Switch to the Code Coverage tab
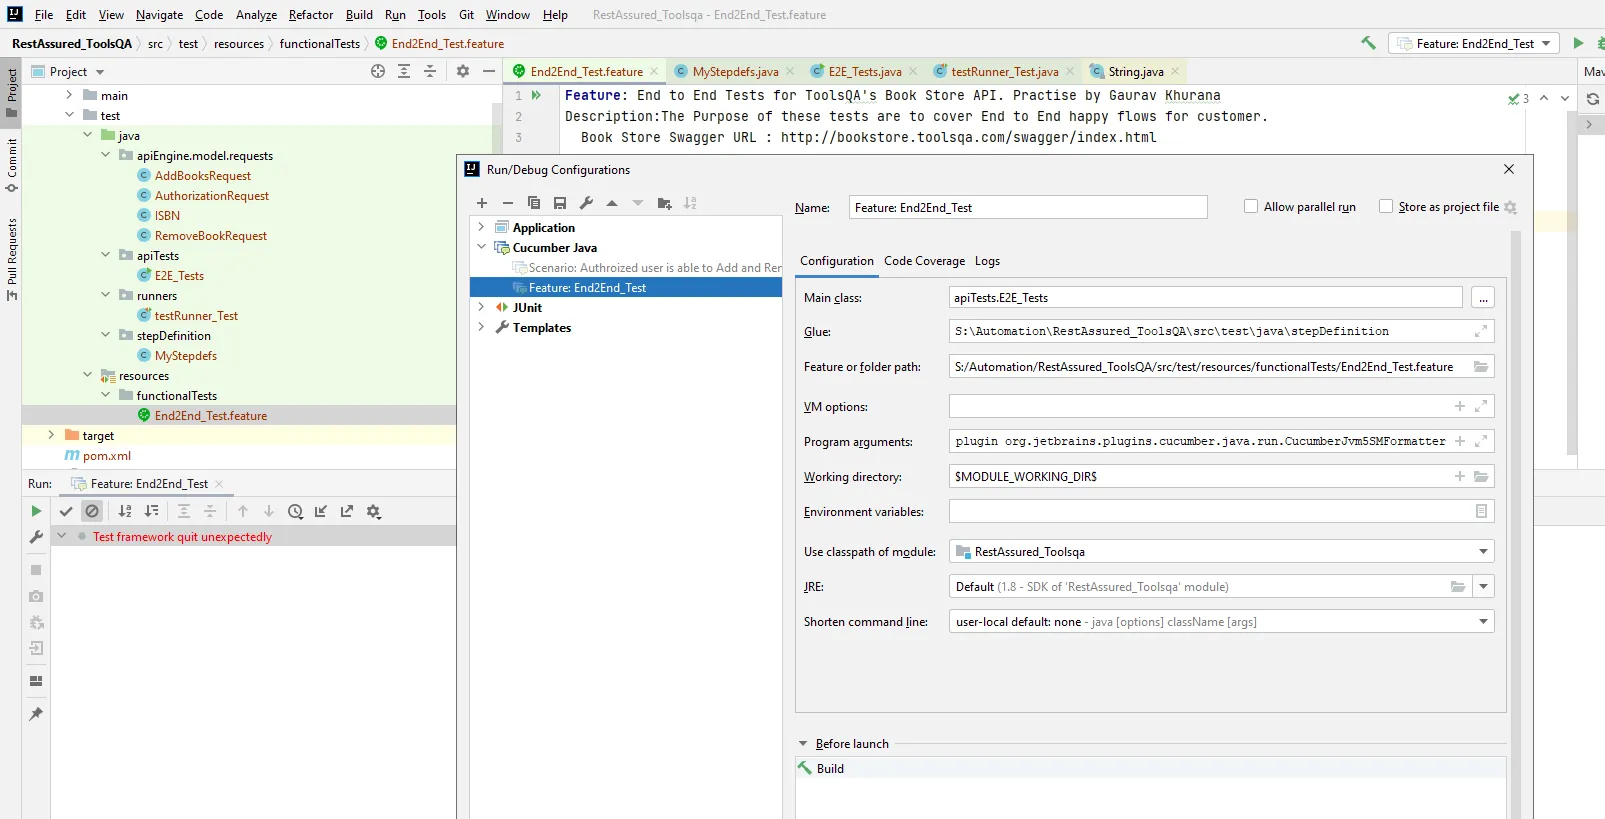This screenshot has height=819, width=1605. pos(924,261)
